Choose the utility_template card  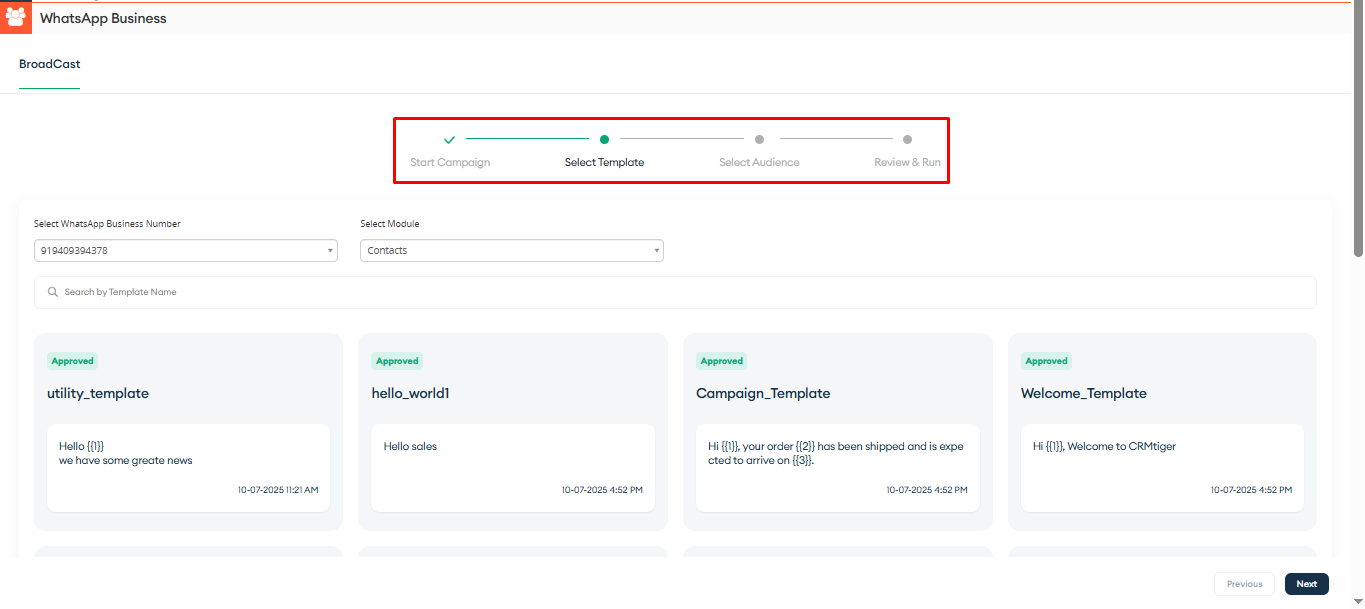188,431
